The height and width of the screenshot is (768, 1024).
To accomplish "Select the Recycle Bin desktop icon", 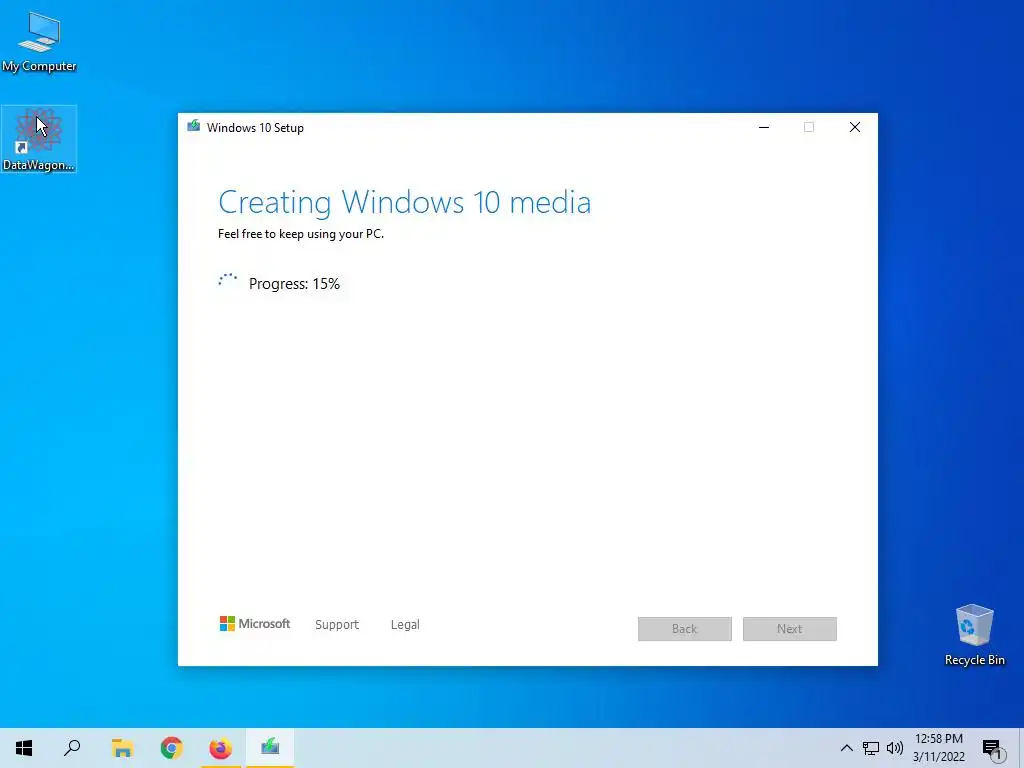I will [974, 635].
